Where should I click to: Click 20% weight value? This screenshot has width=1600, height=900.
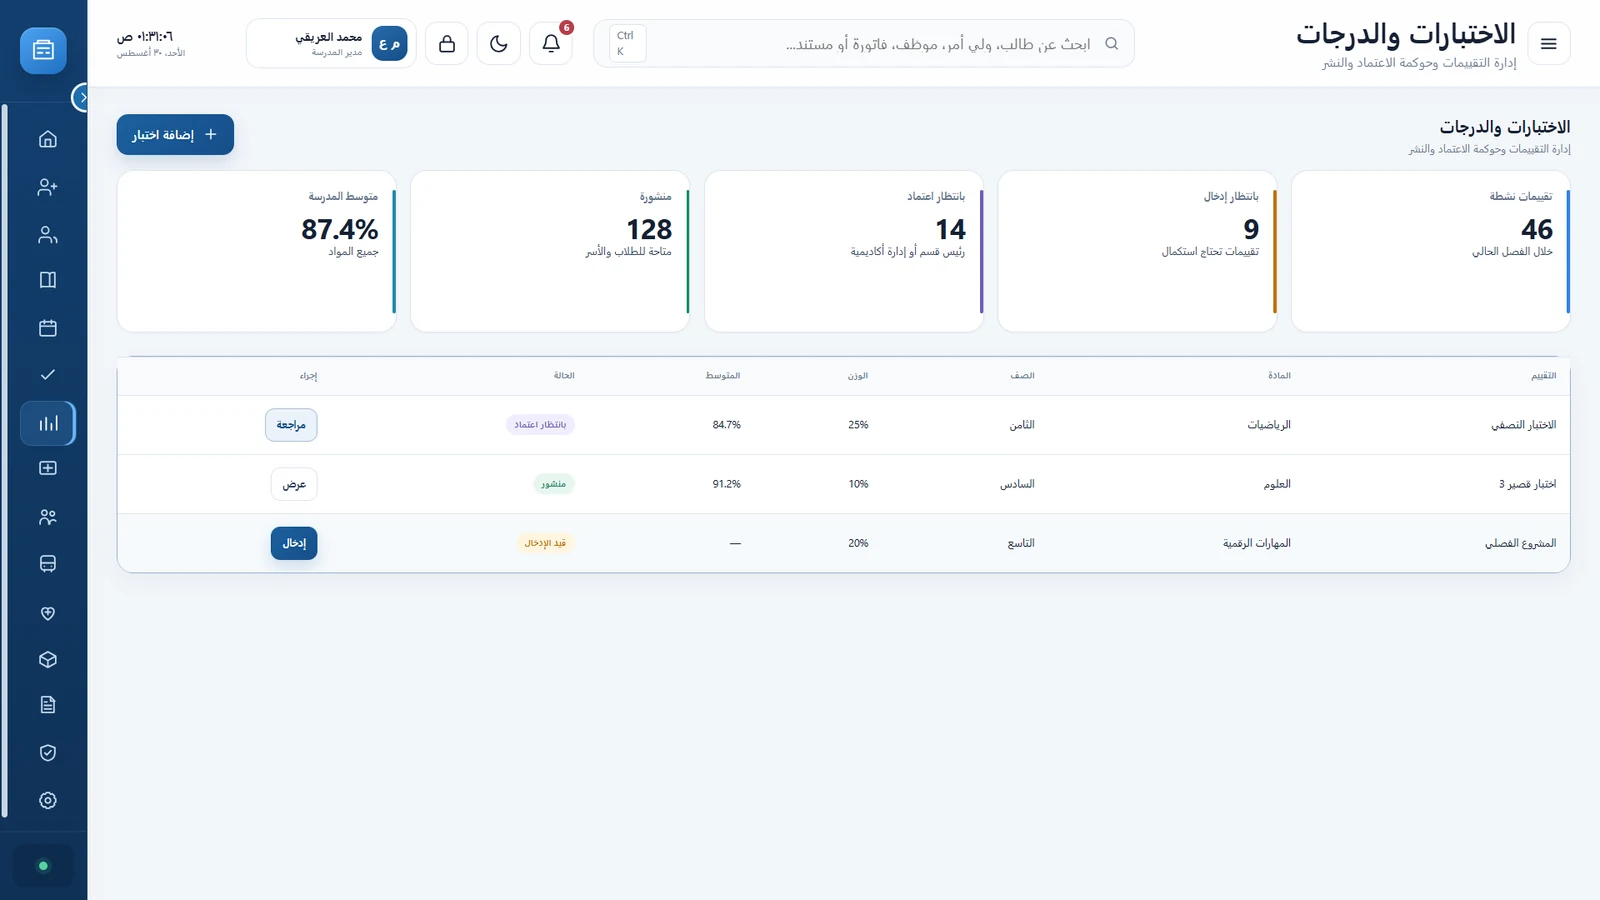click(x=858, y=543)
